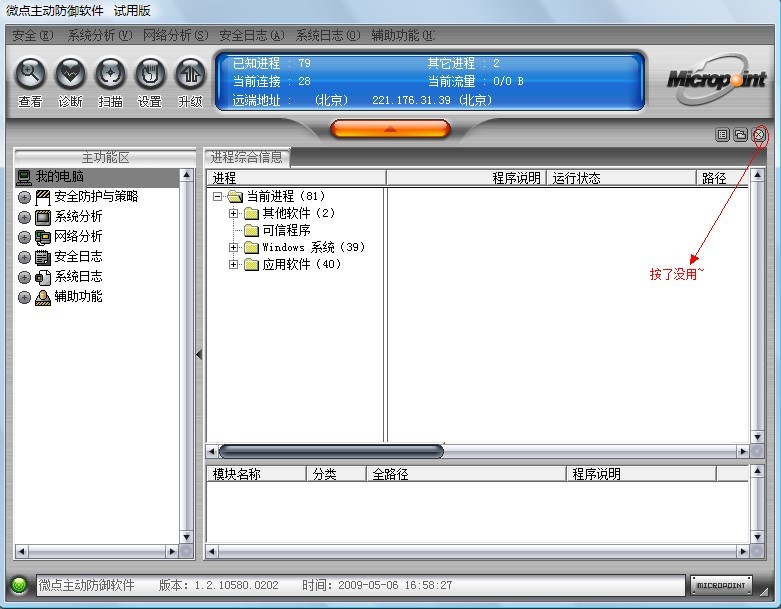Click the 版本: 1.2.10580.0202 status text
The width and height of the screenshot is (781, 609).
click(219, 585)
